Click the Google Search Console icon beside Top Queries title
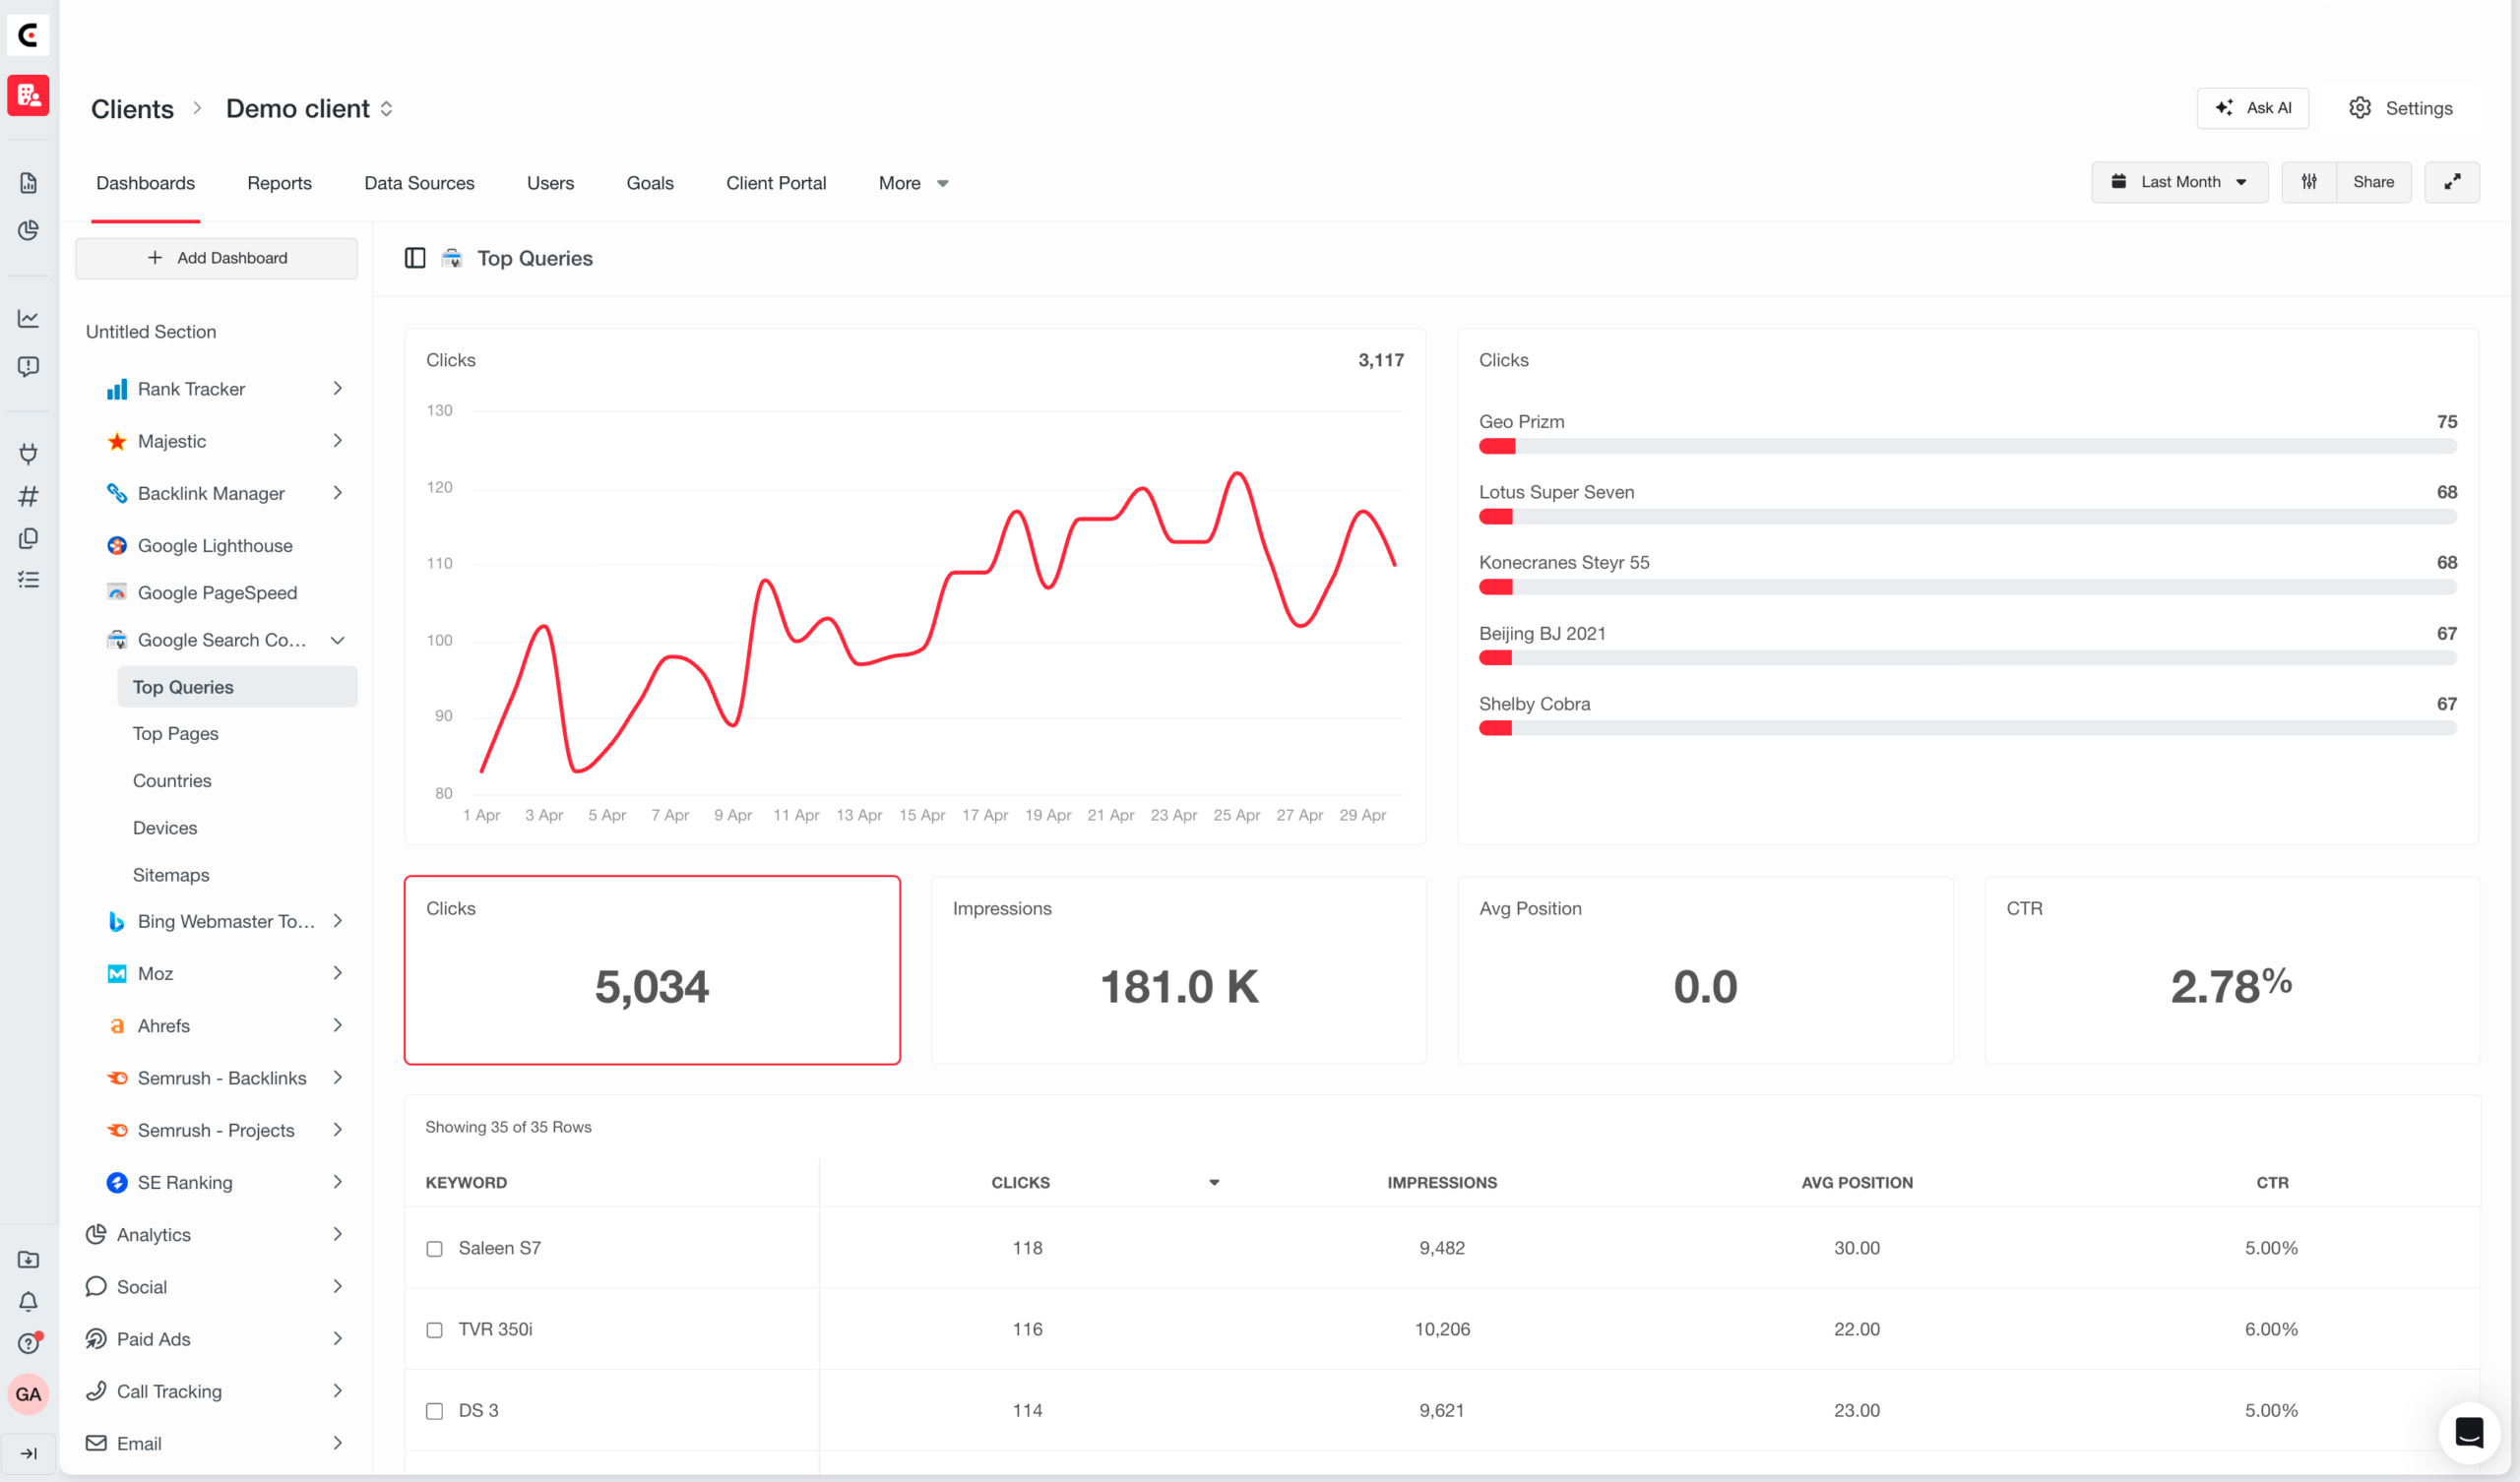This screenshot has width=2520, height=1482. click(x=452, y=258)
